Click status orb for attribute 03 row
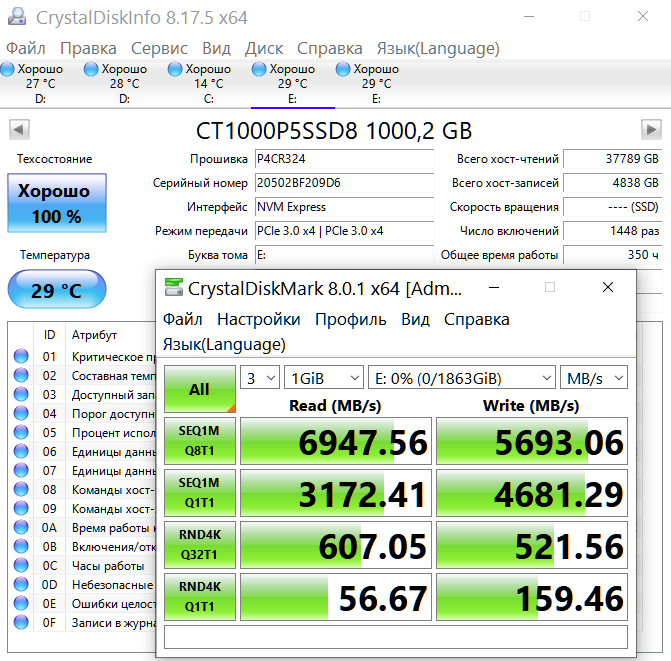Image resolution: width=671 pixels, height=661 pixels. 21,394
